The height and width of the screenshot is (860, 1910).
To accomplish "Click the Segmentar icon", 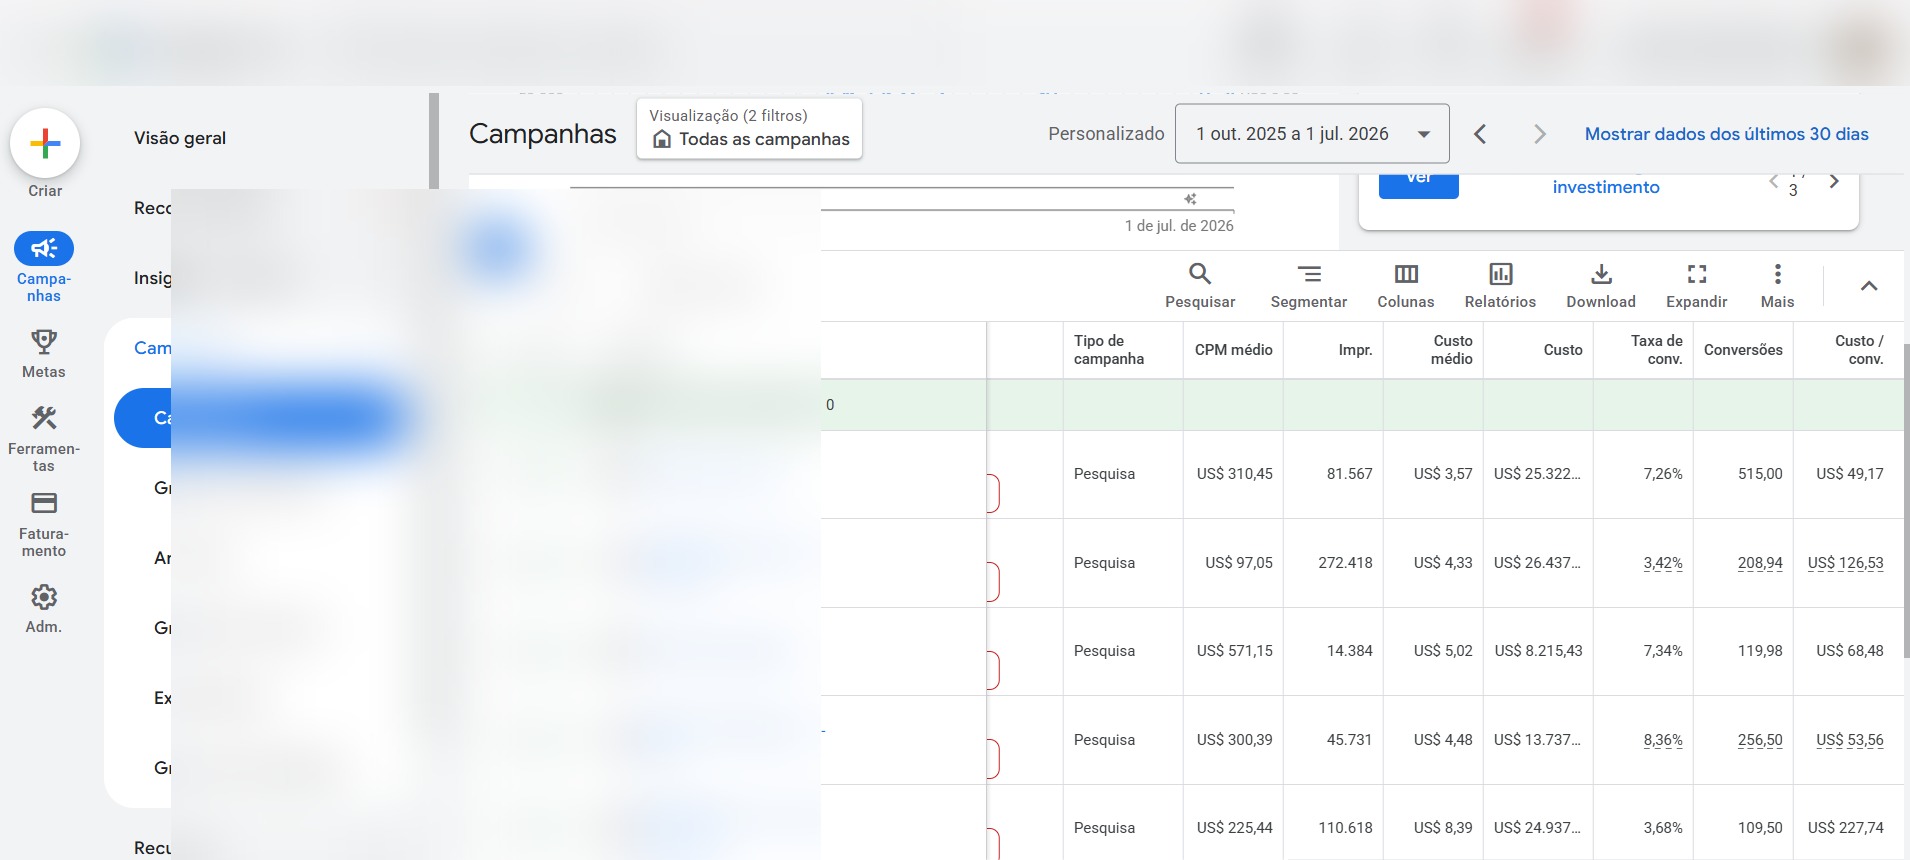I will tap(1309, 274).
